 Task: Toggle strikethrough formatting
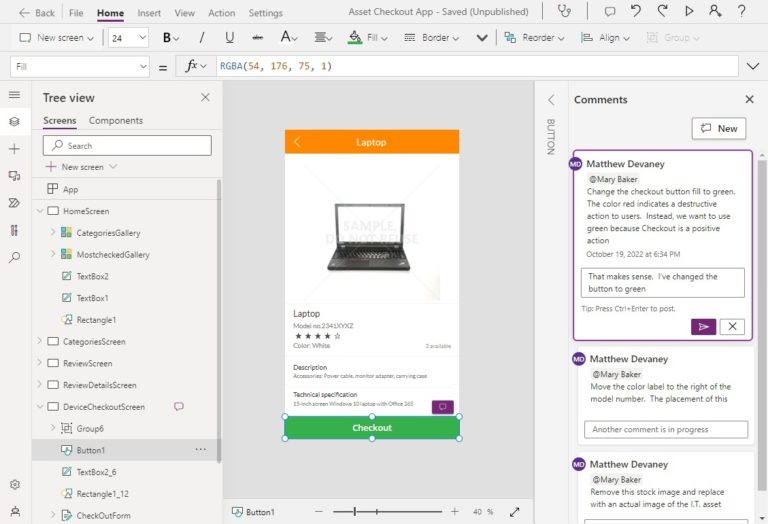click(258, 38)
